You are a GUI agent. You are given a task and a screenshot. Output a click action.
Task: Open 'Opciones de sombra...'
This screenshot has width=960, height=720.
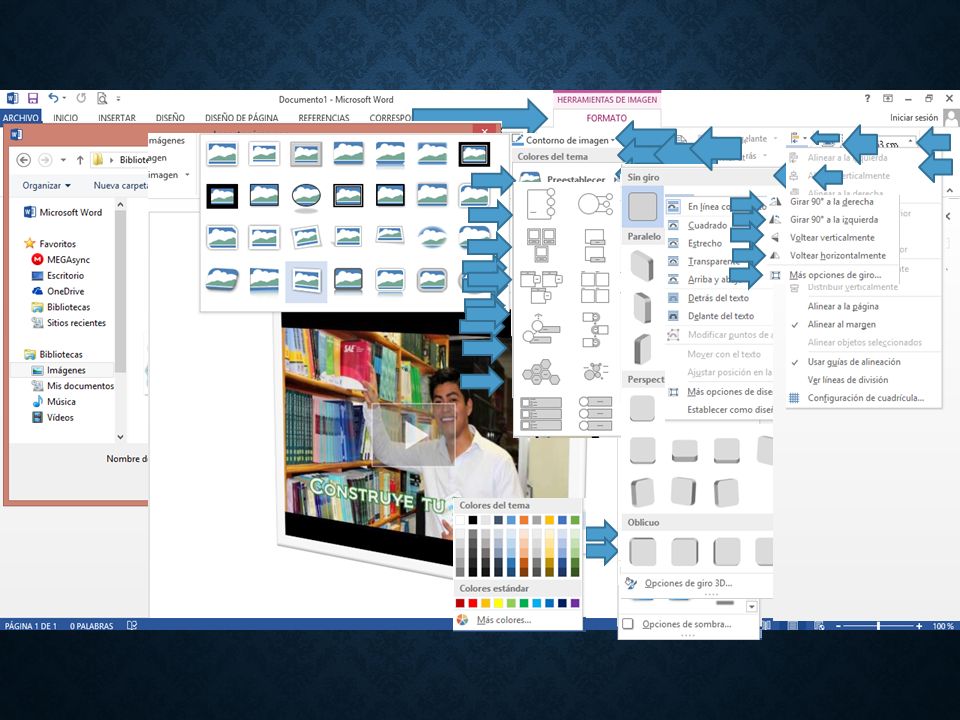pos(686,624)
